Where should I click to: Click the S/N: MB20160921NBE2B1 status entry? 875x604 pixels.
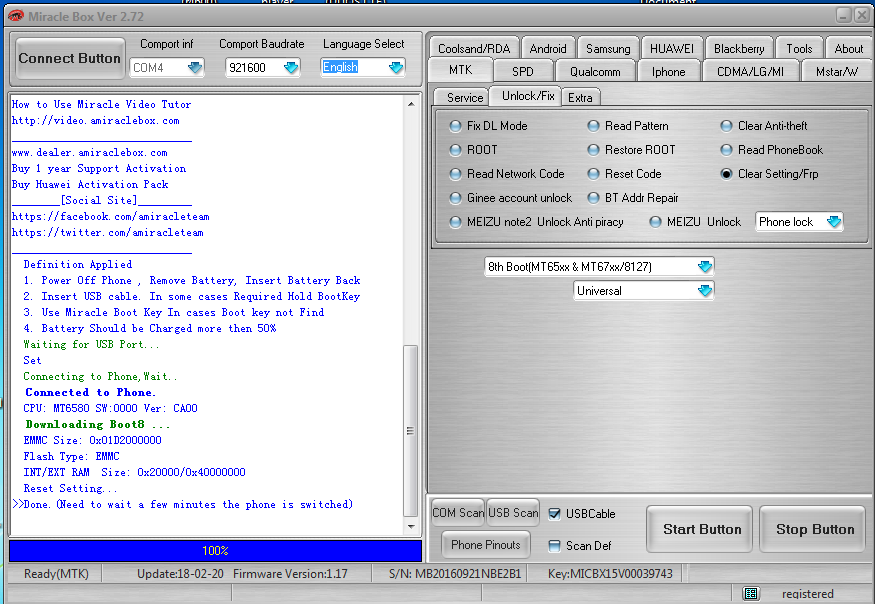click(455, 574)
